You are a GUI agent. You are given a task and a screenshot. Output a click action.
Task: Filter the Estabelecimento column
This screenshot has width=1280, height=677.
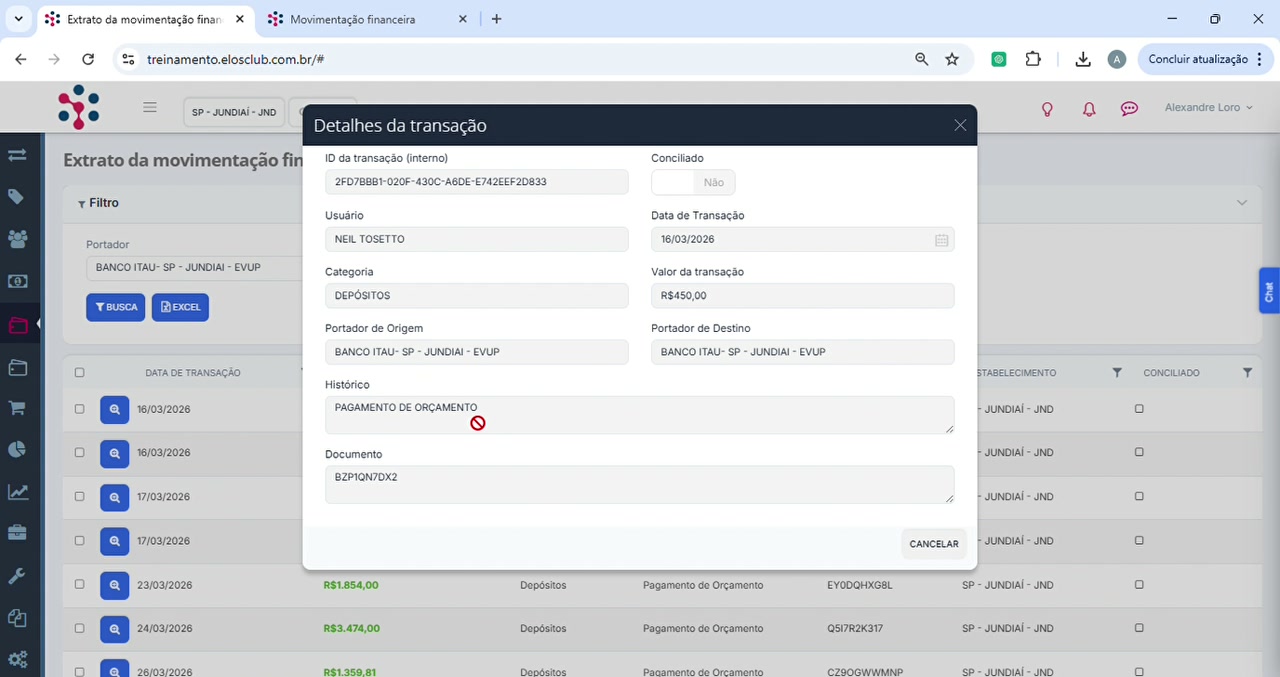pyautogui.click(x=1117, y=373)
